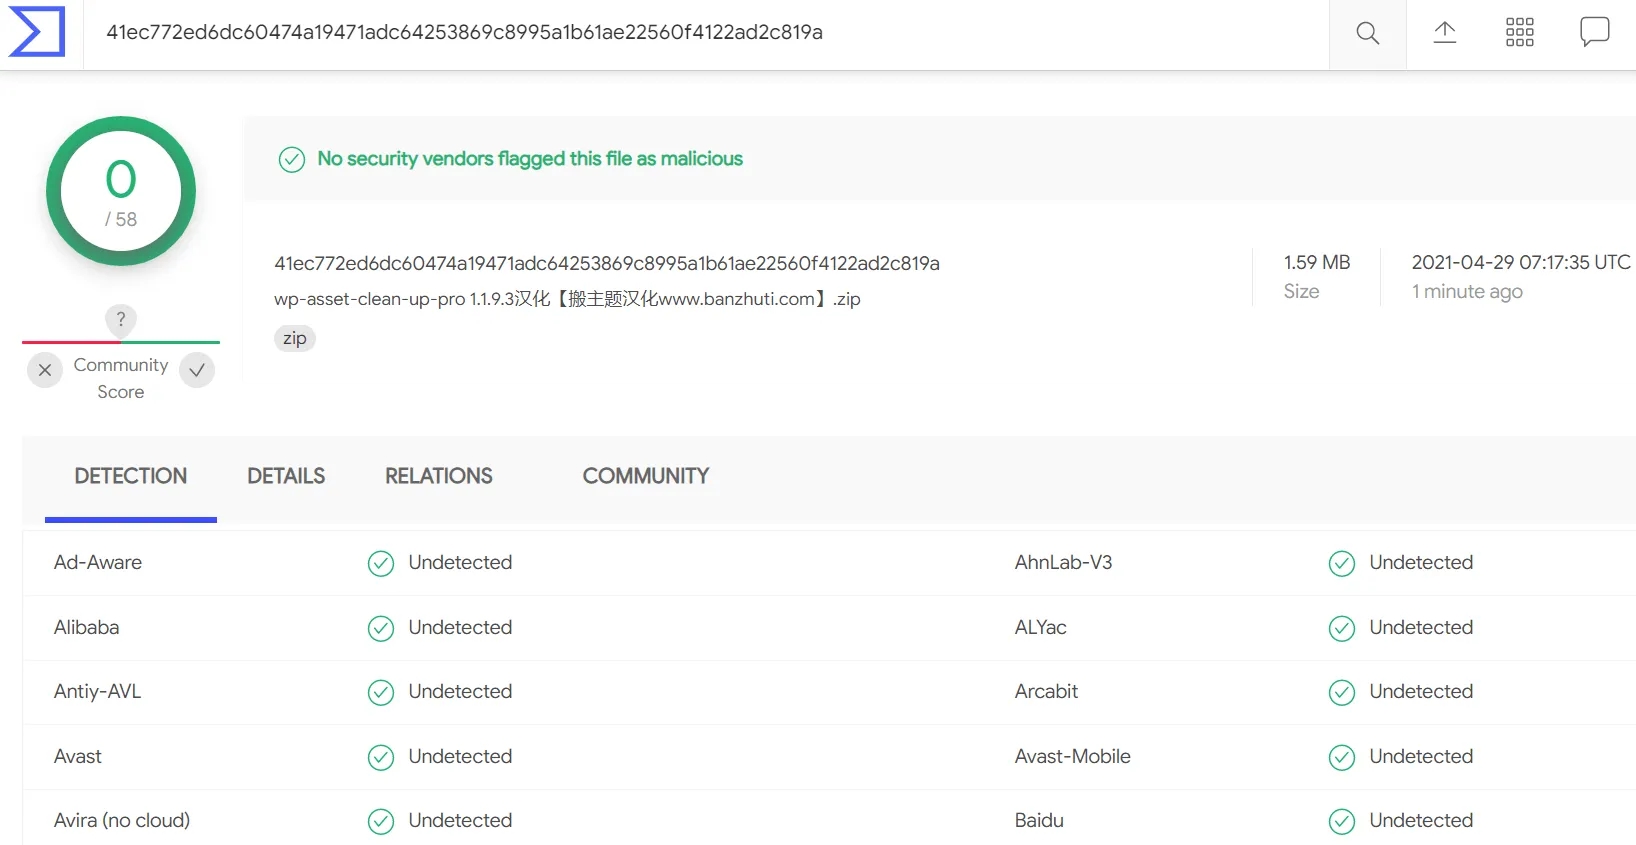
Task: Click the Undetected result for Baidu
Action: coord(1421,820)
